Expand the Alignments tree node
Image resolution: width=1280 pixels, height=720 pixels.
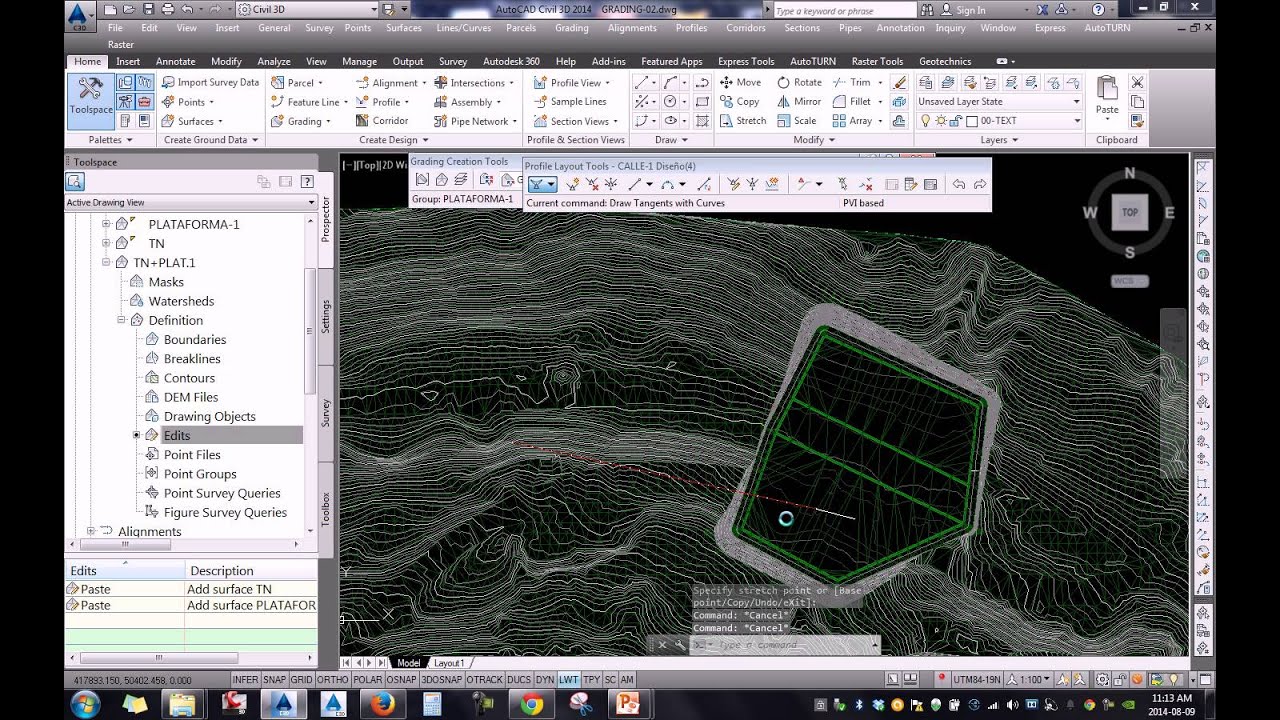click(91, 531)
